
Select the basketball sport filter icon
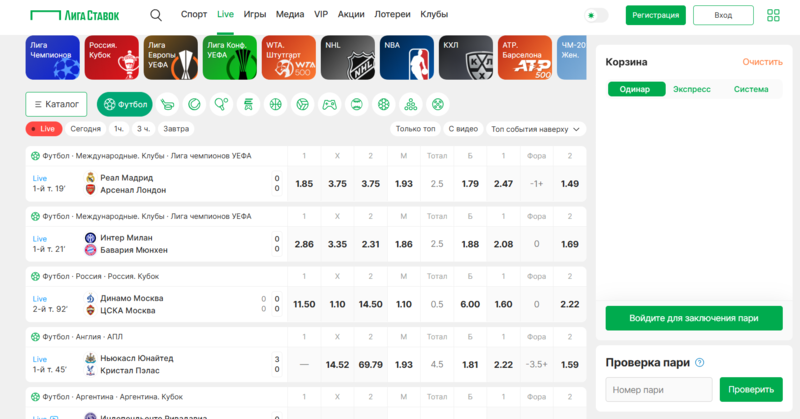[275, 103]
